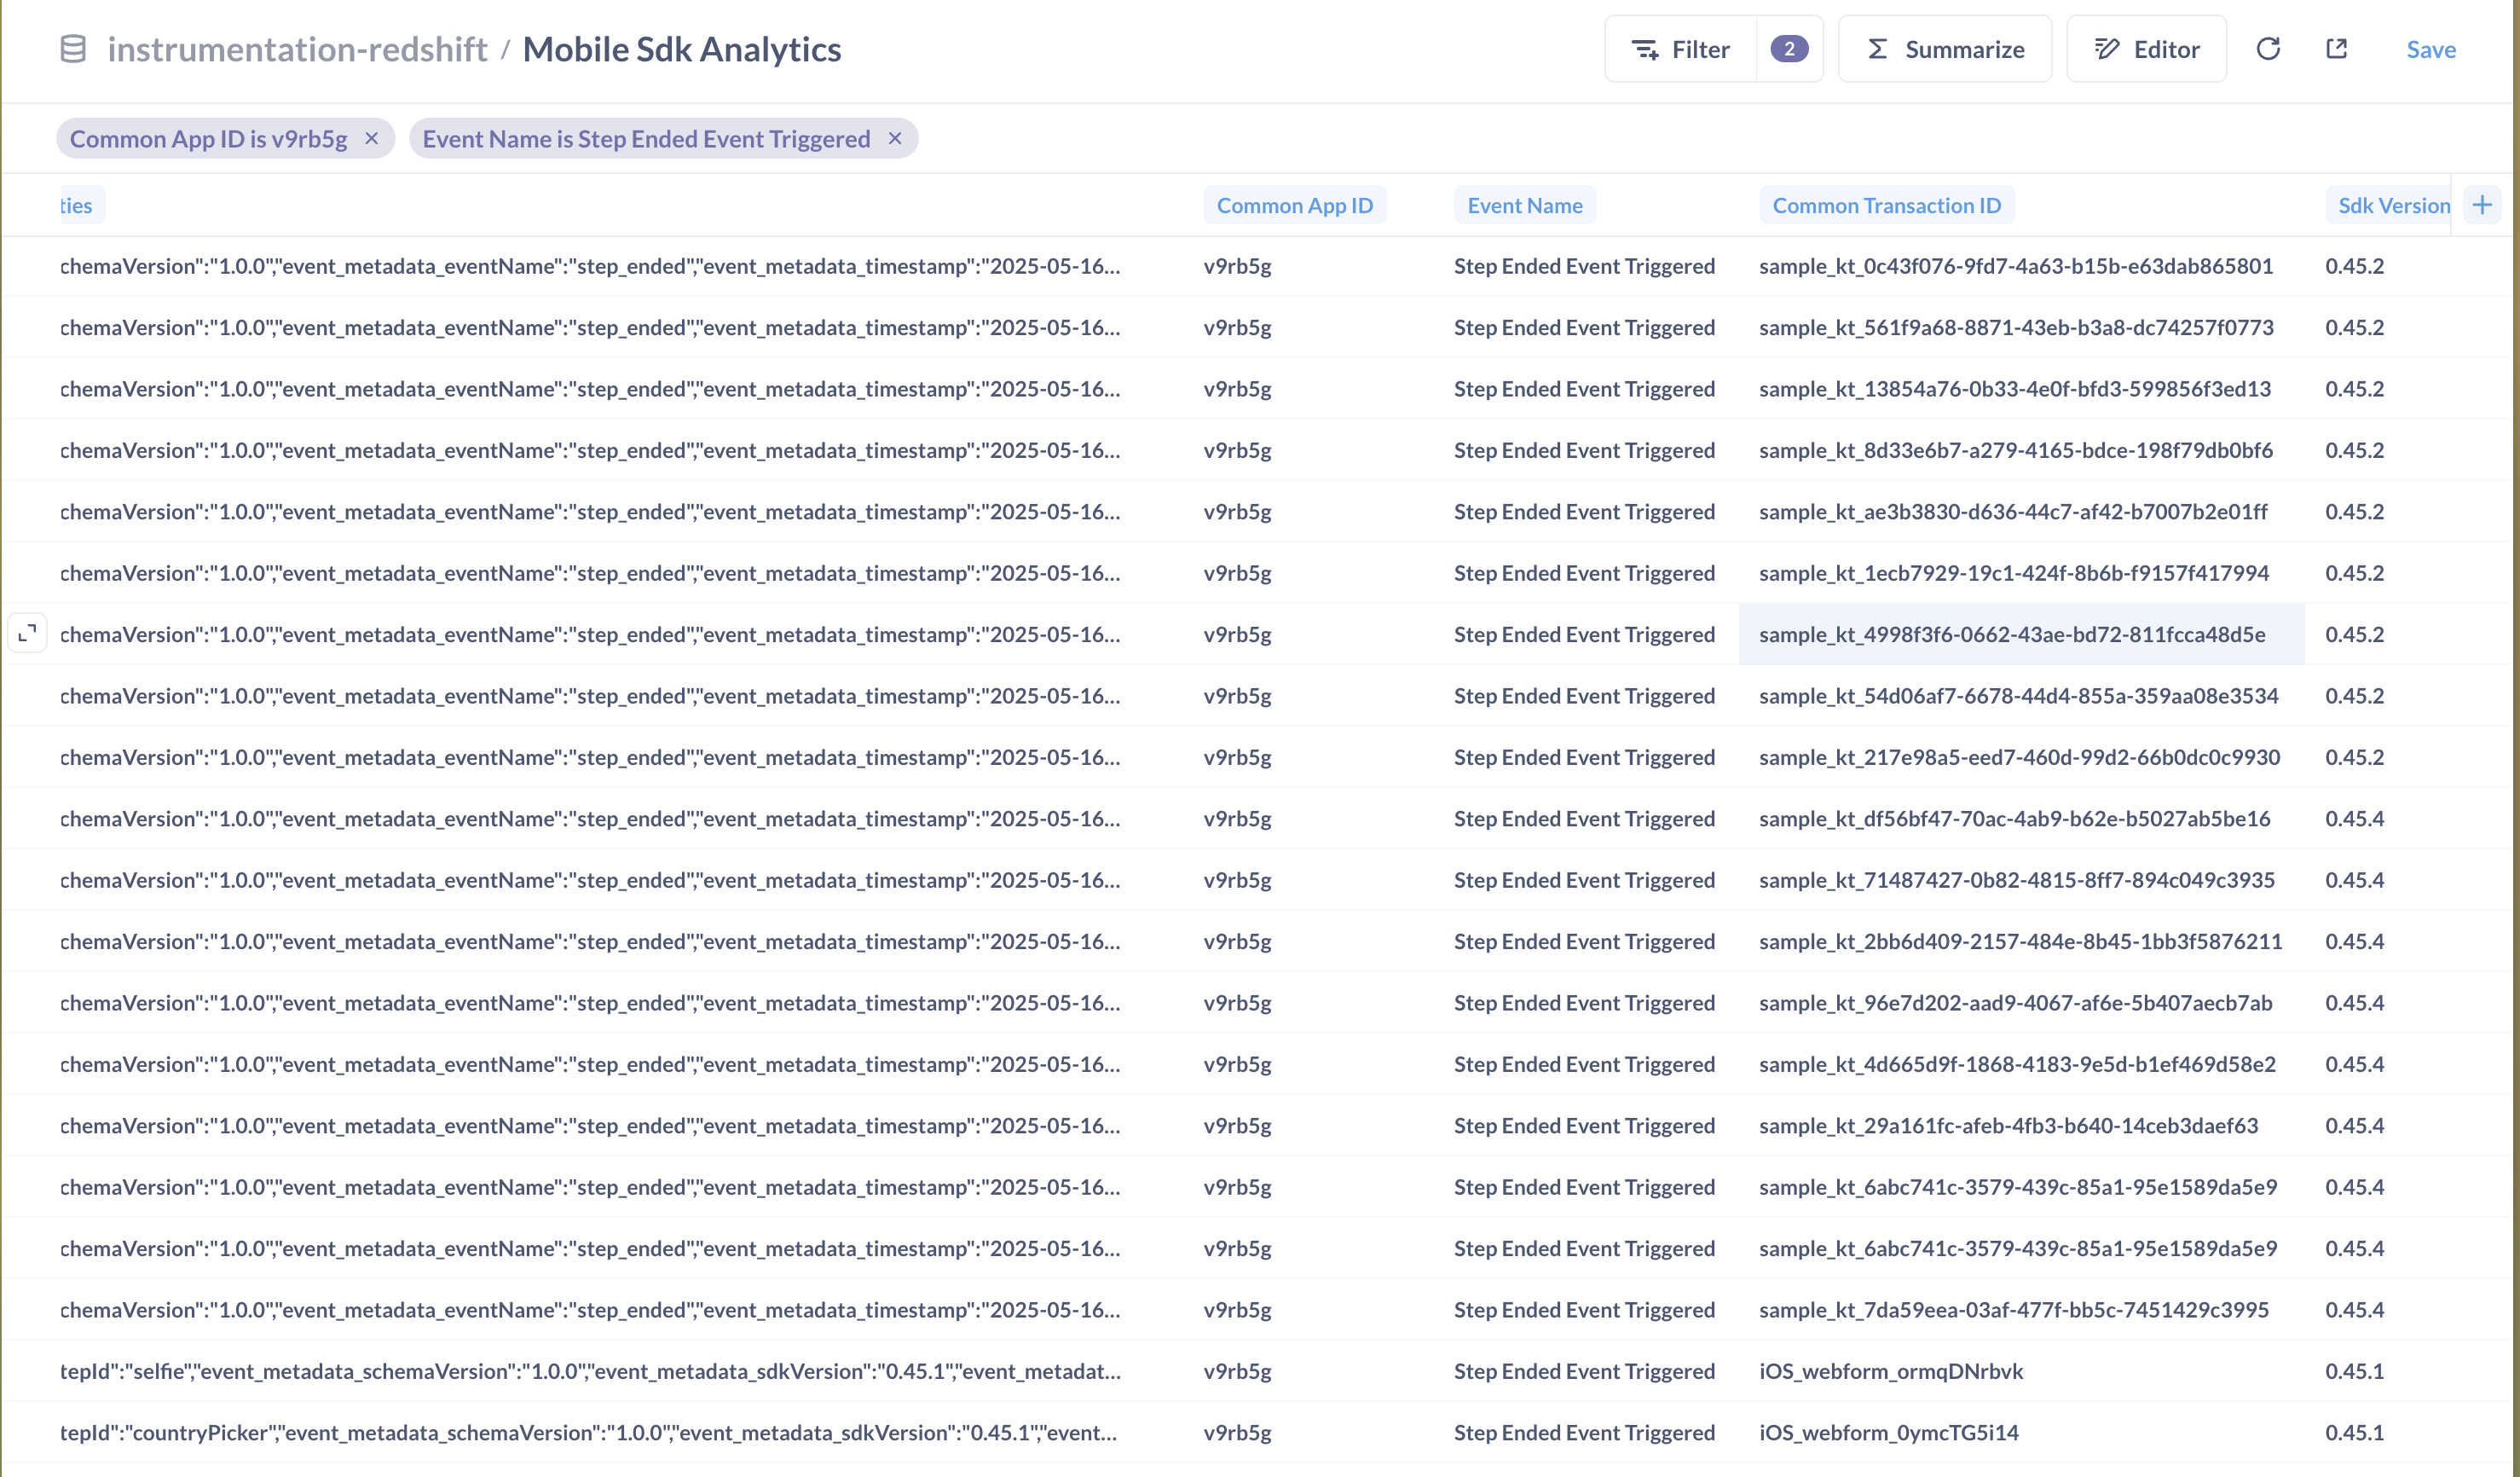Image resolution: width=2520 pixels, height=1477 pixels.
Task: Open the Common App ID column menu
Action: pos(1295,205)
